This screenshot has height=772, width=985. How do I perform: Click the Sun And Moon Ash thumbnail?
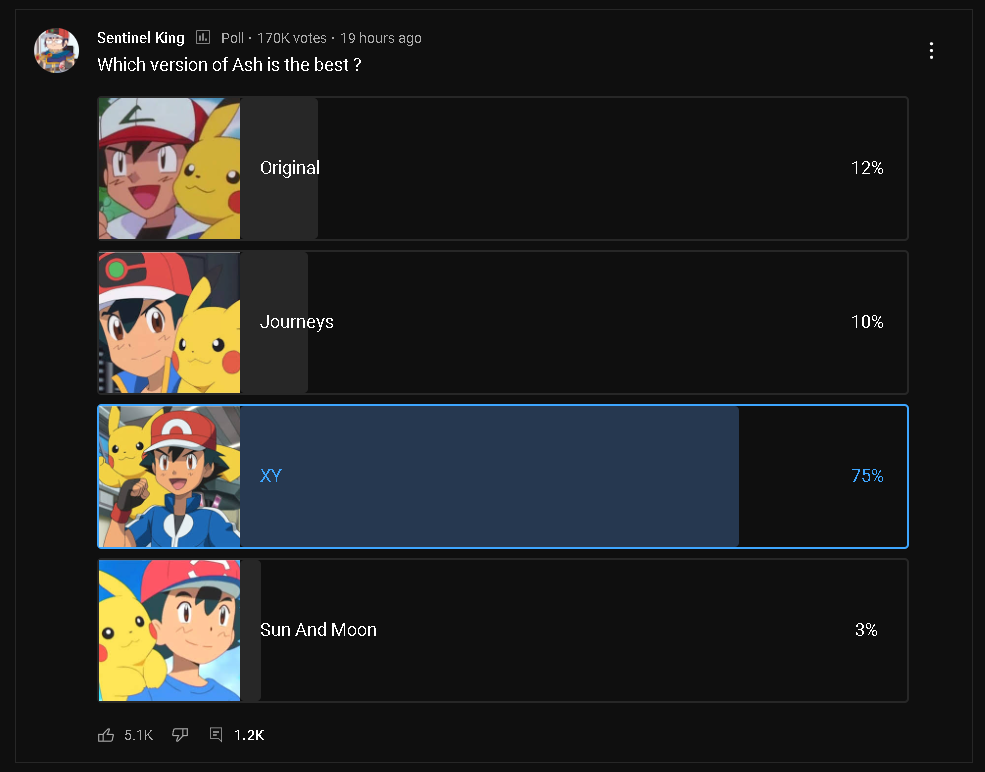pyautogui.click(x=169, y=630)
